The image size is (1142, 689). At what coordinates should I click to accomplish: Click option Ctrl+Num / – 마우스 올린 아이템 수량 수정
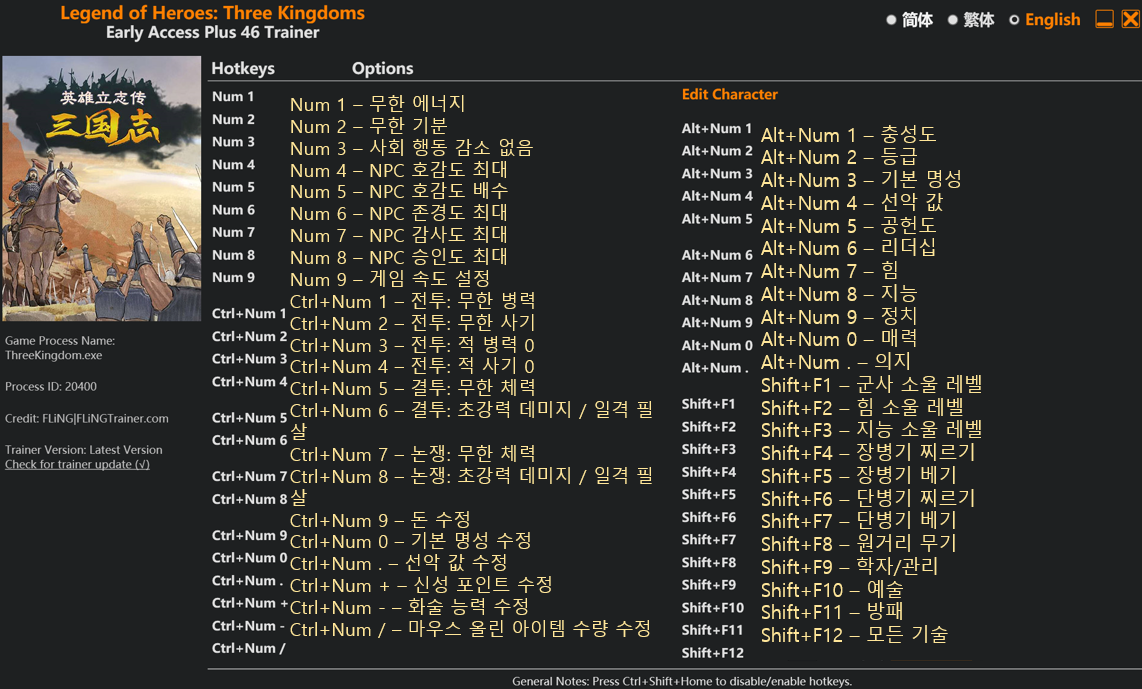click(470, 629)
